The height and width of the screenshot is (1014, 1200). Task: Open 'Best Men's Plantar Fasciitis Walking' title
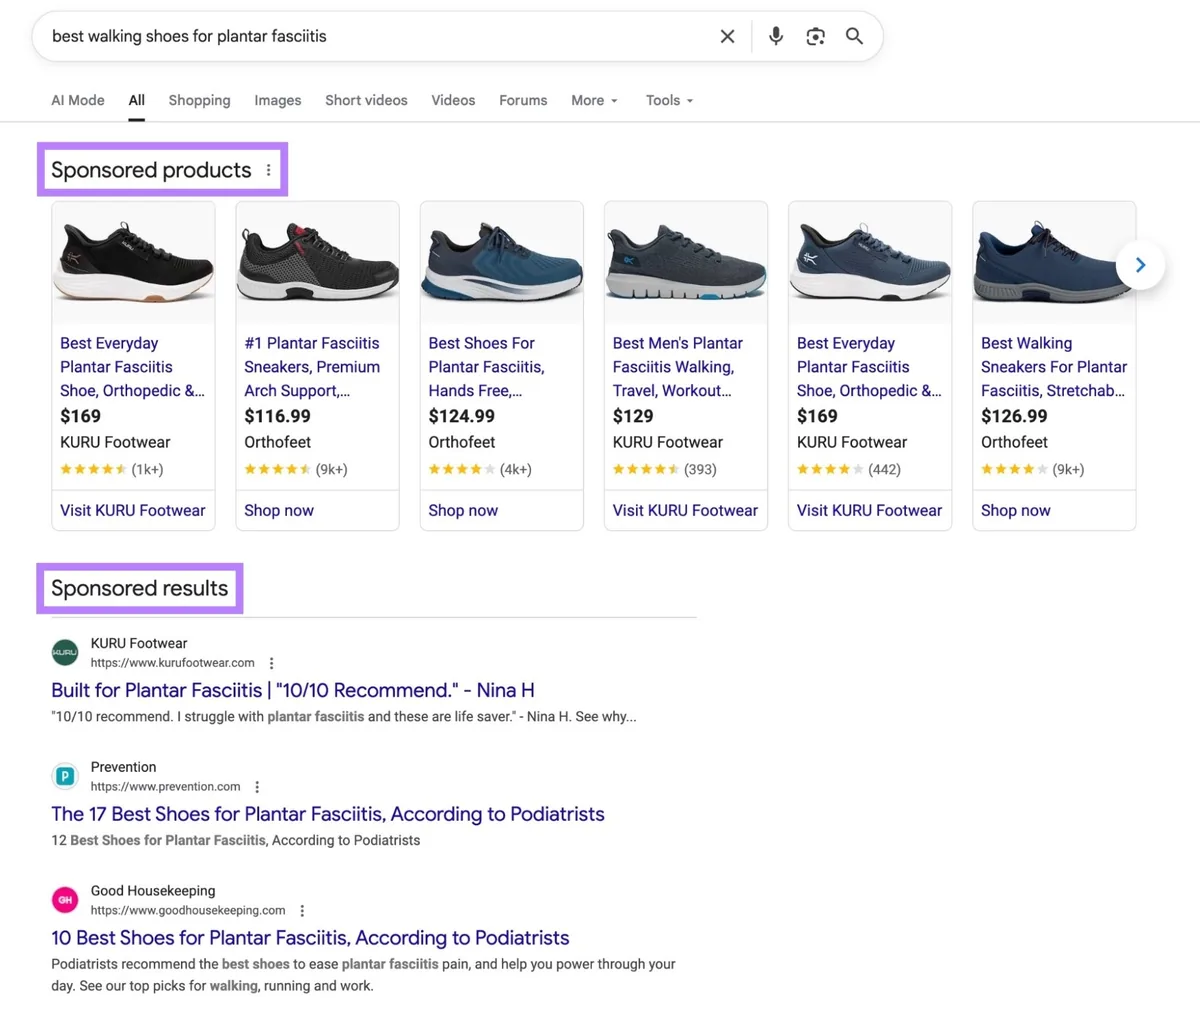pos(678,367)
